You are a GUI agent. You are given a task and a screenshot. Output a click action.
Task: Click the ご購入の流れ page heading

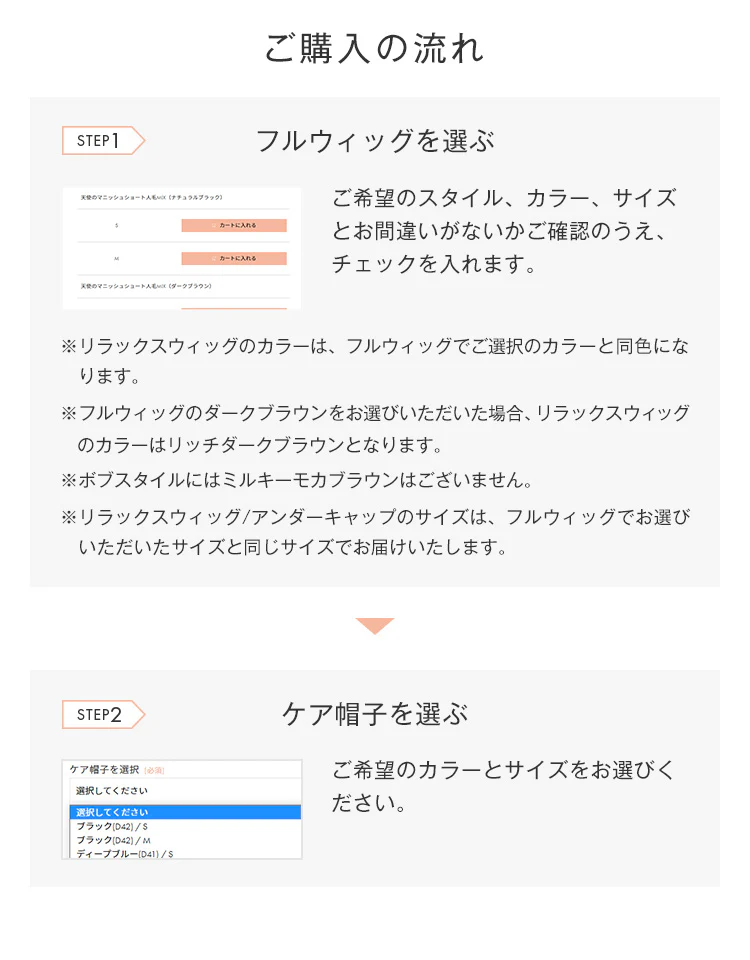[375, 48]
